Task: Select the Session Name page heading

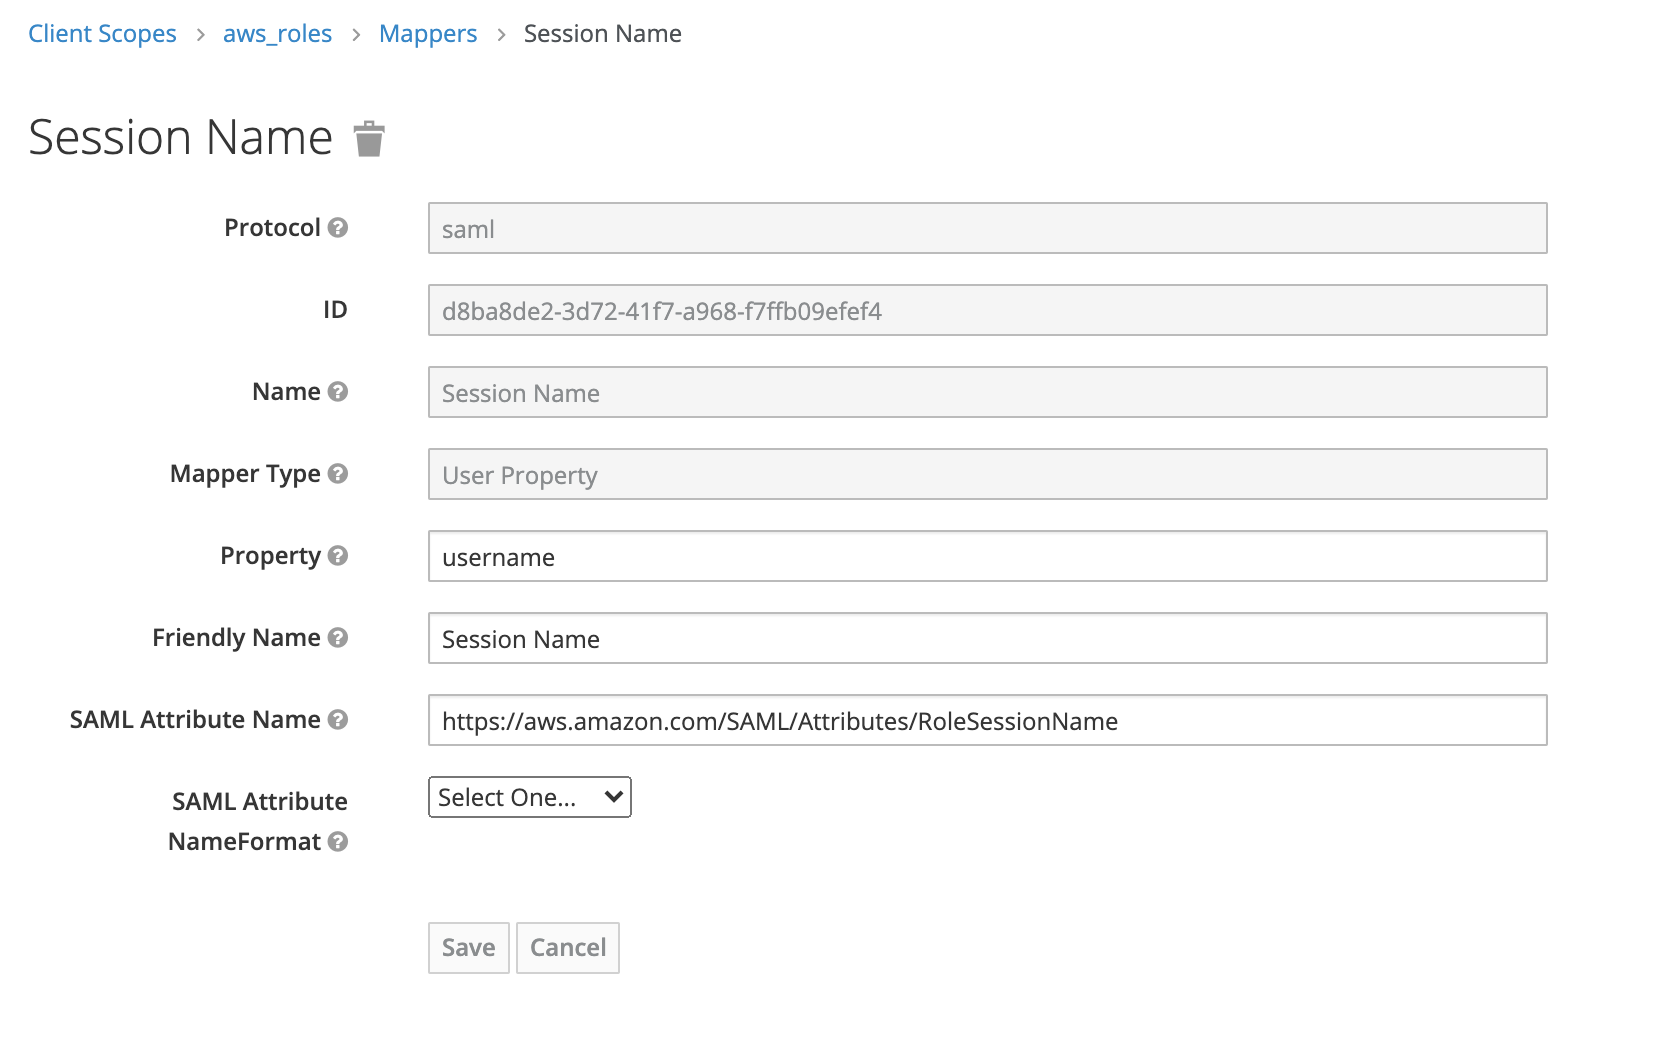Action: click(x=181, y=137)
